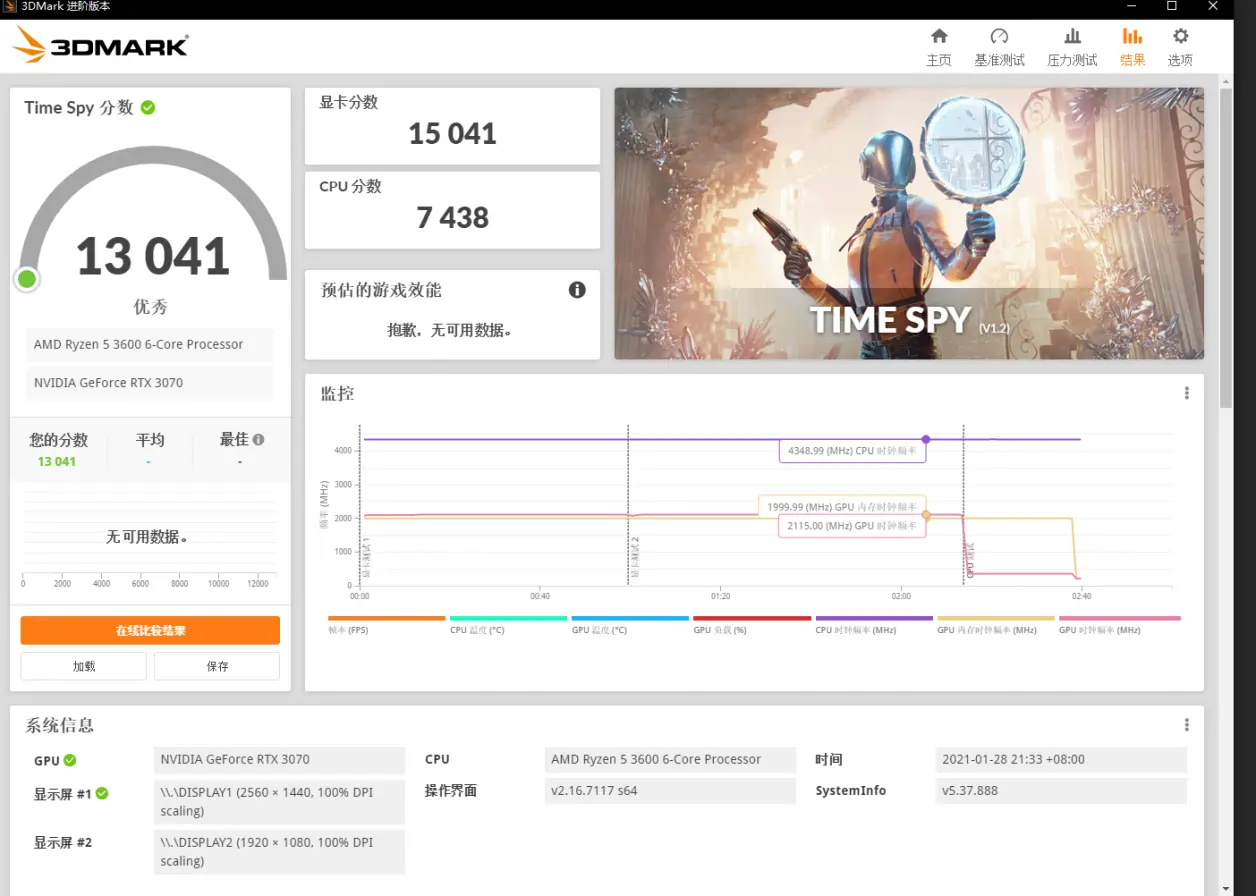Click the CPU 测试 marker in the chart
The width and height of the screenshot is (1256, 896).
tap(970, 562)
